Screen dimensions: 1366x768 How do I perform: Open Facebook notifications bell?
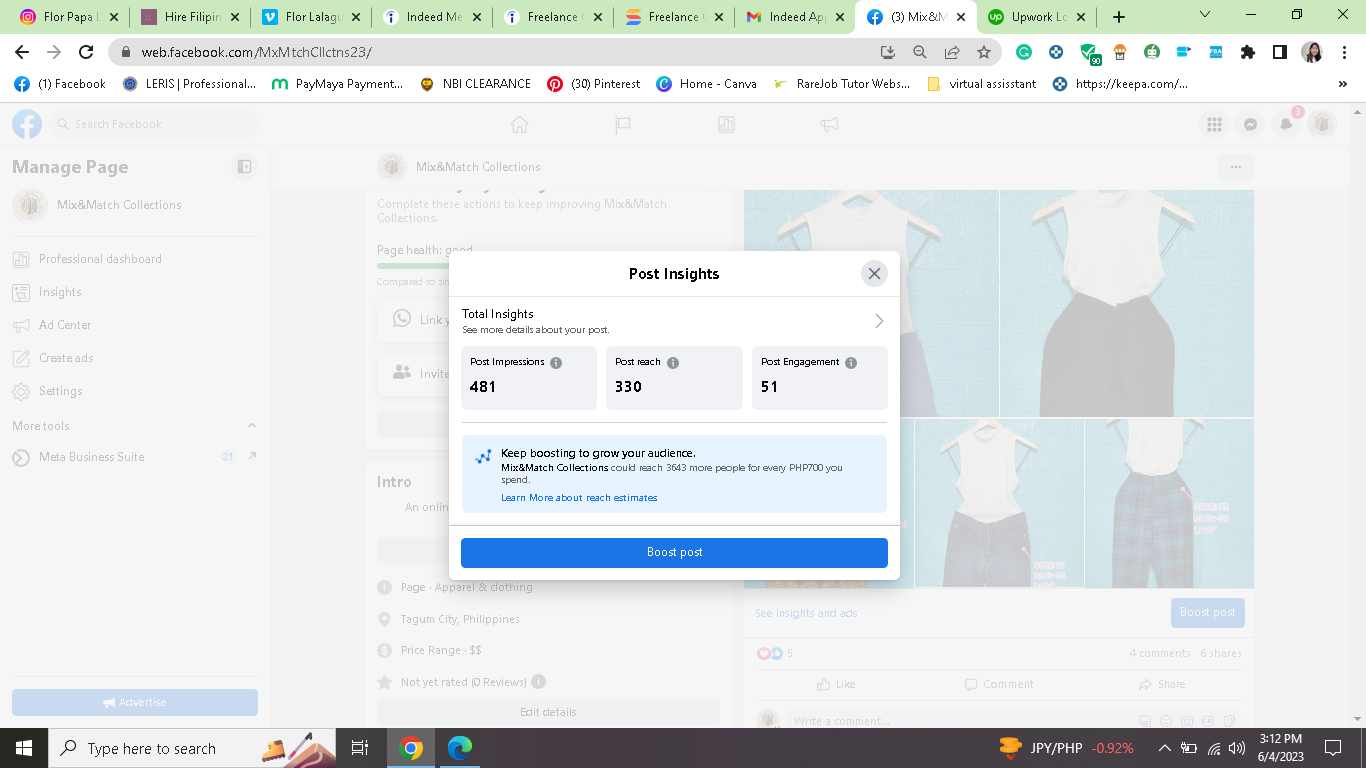(1286, 124)
